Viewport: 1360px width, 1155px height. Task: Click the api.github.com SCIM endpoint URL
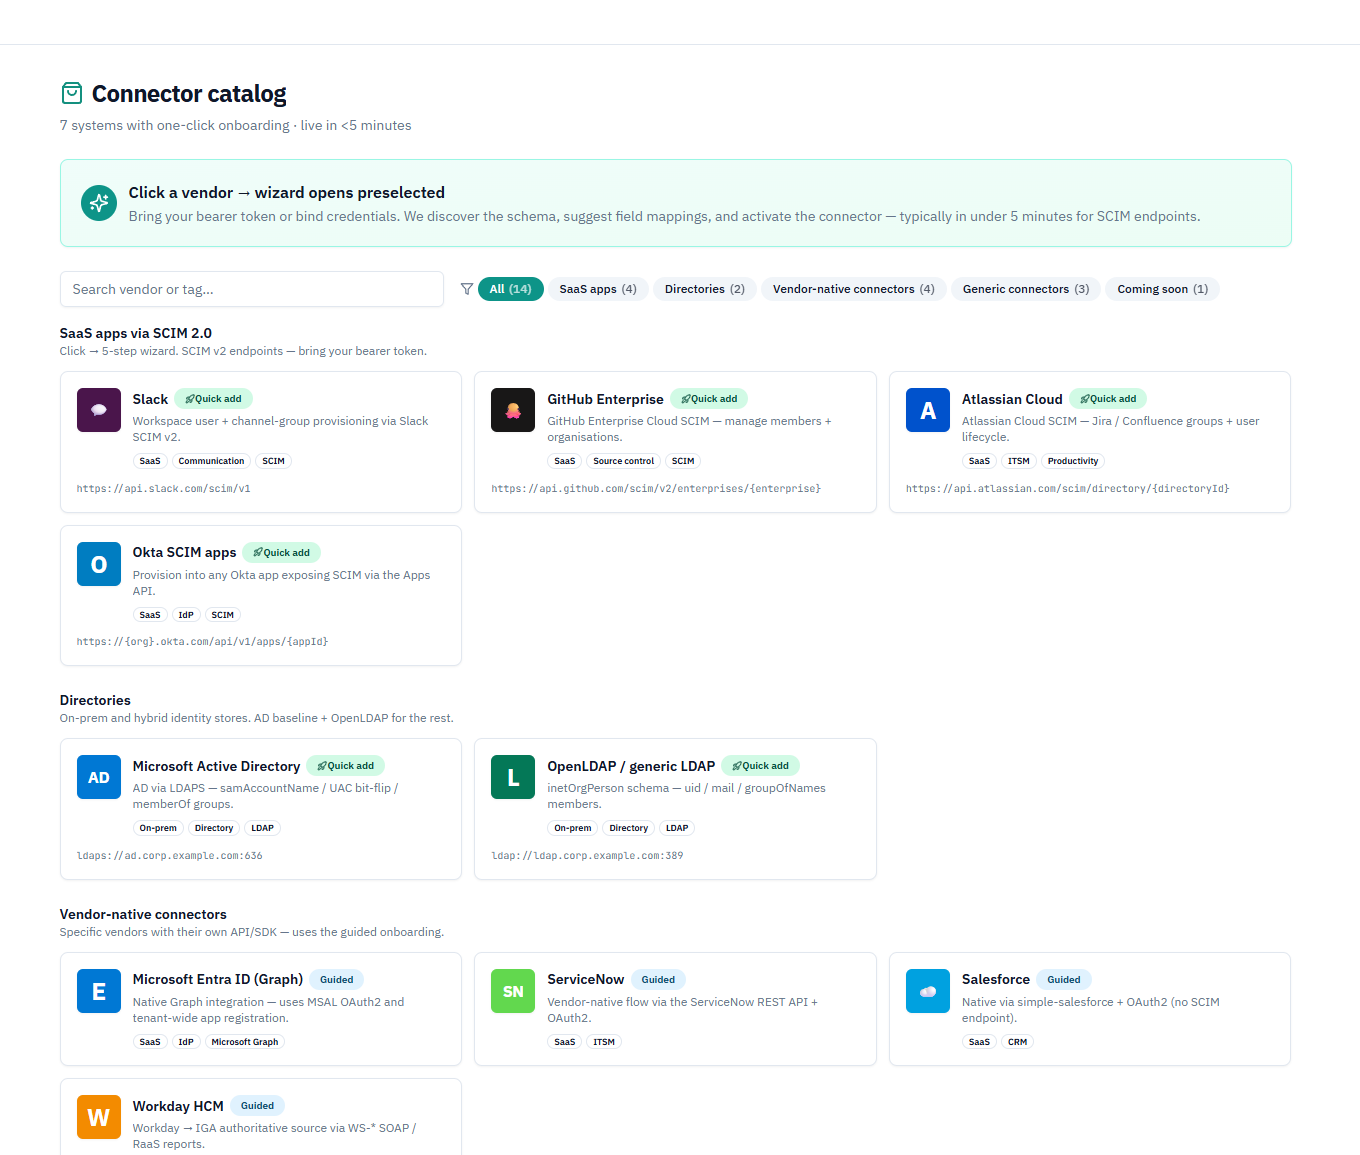coord(656,489)
